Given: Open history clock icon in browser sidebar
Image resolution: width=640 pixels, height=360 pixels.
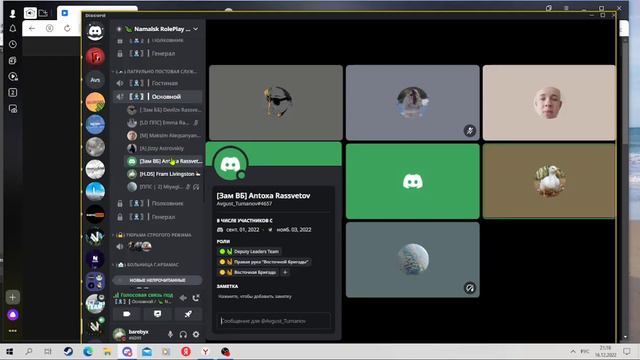Looking at the screenshot, I should (13, 44).
